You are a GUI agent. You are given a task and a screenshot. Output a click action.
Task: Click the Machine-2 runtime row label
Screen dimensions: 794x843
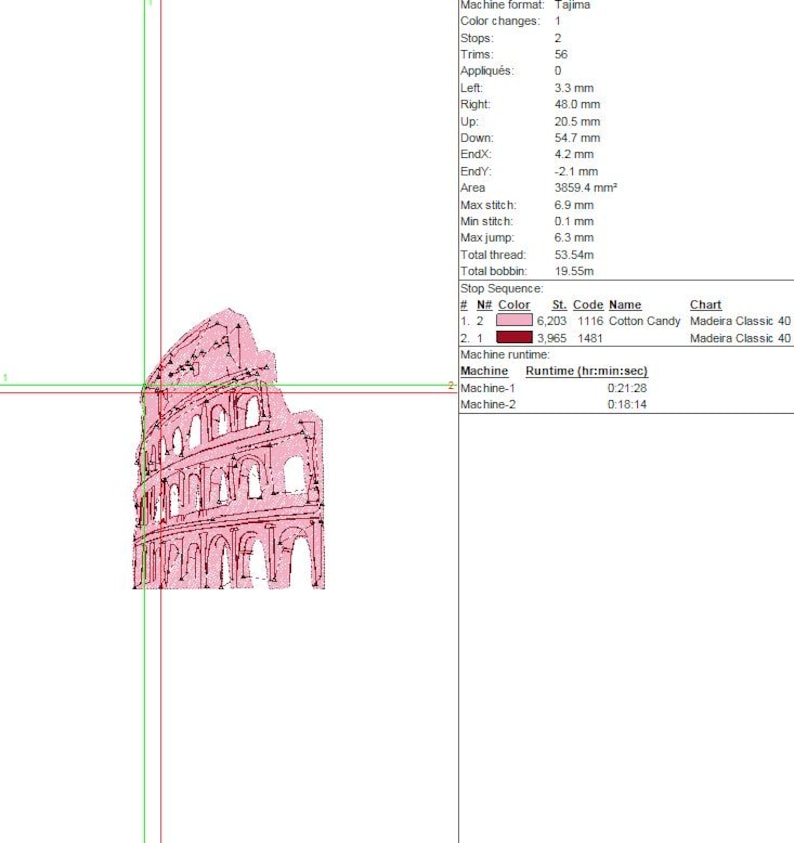pyautogui.click(x=488, y=404)
